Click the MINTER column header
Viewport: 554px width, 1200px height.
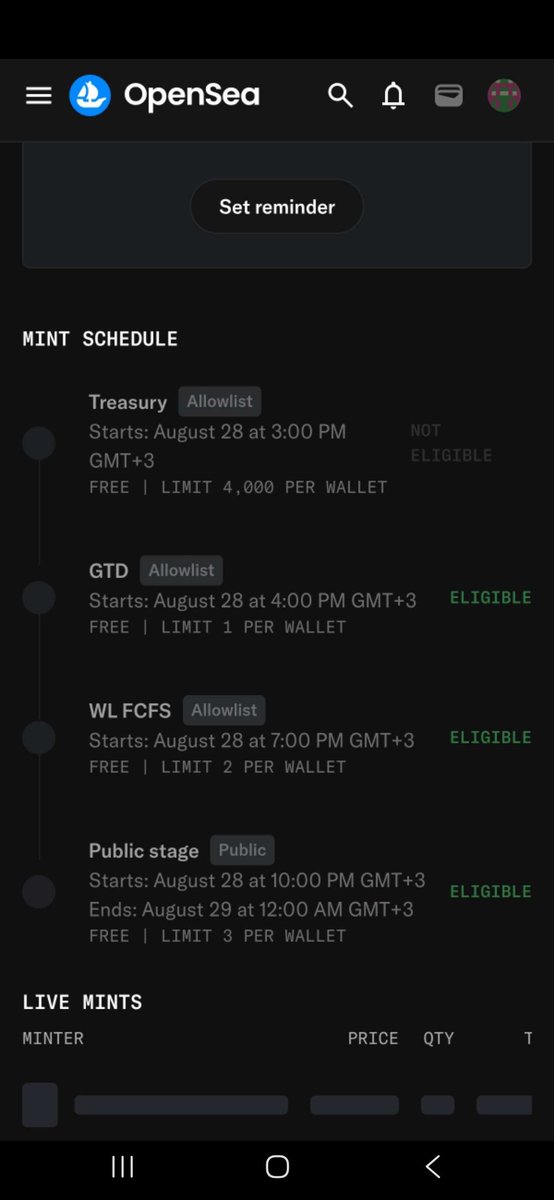coord(53,1038)
